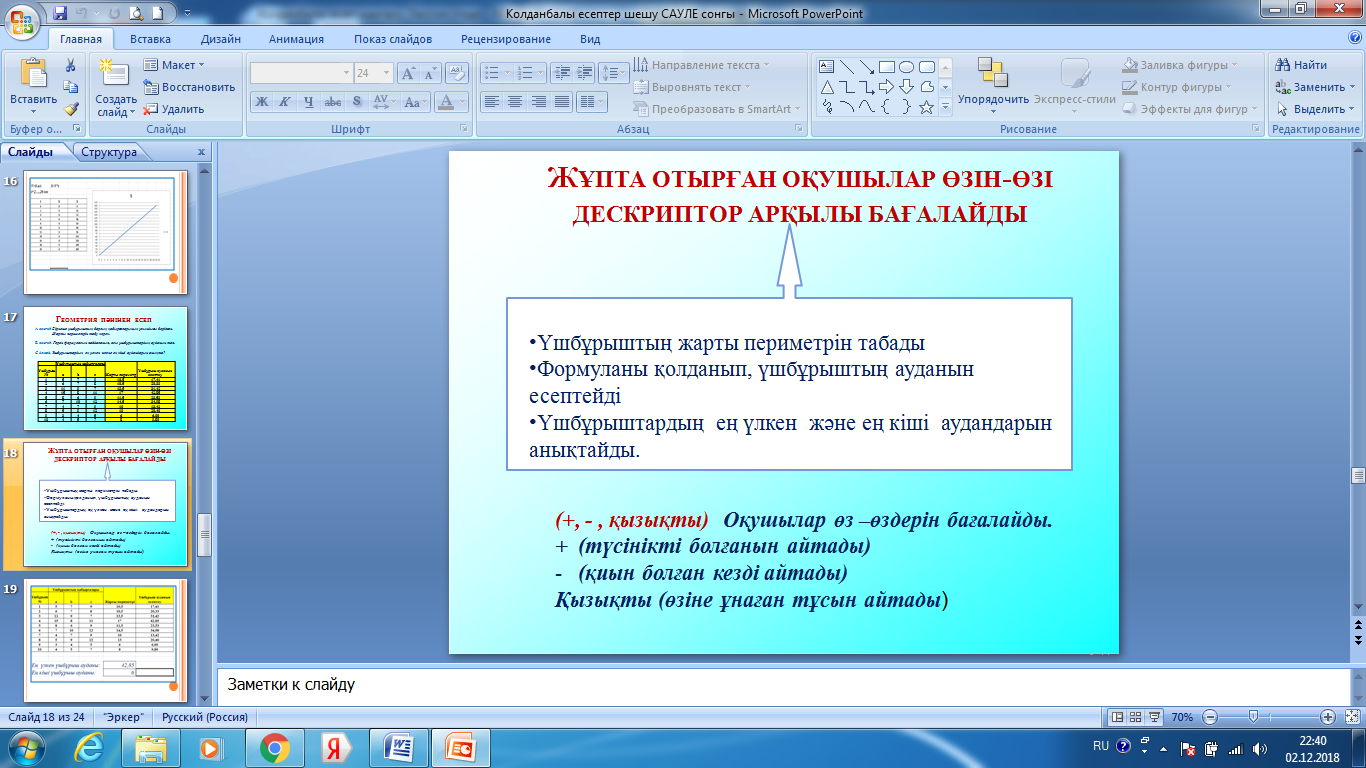Toggle text shadow (S) effect
Screen dimensions: 1366x768
(356, 101)
